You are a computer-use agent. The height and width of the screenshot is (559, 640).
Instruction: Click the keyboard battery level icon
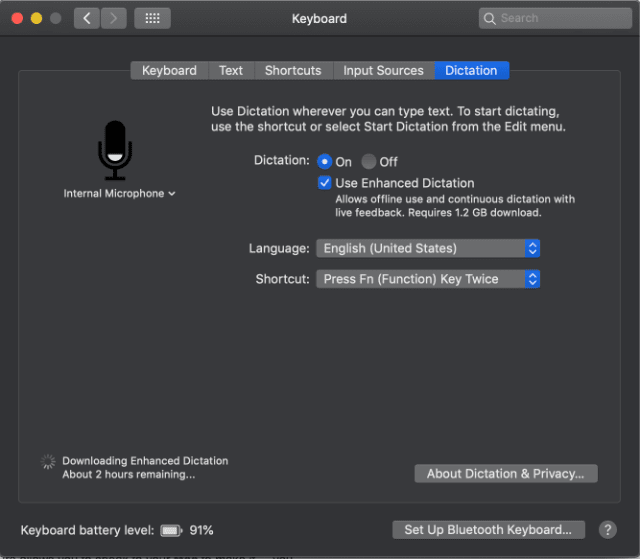pos(171,530)
